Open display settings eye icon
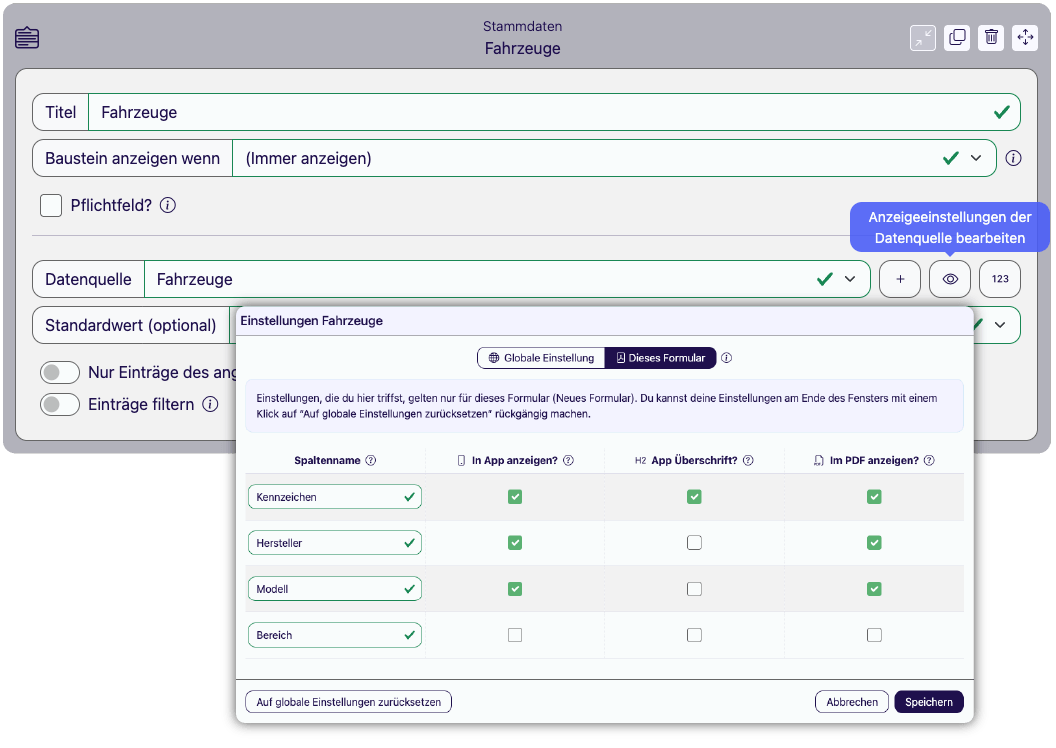The width and height of the screenshot is (1056, 748). 950,279
